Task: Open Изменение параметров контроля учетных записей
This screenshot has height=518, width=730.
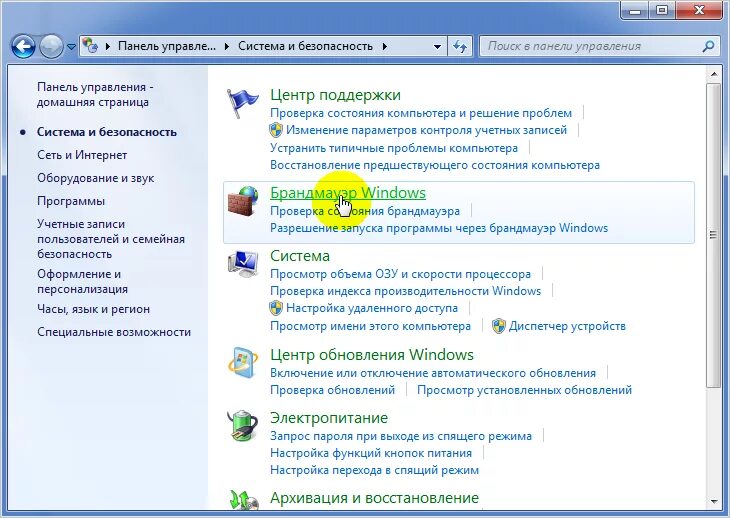Action: click(426, 130)
